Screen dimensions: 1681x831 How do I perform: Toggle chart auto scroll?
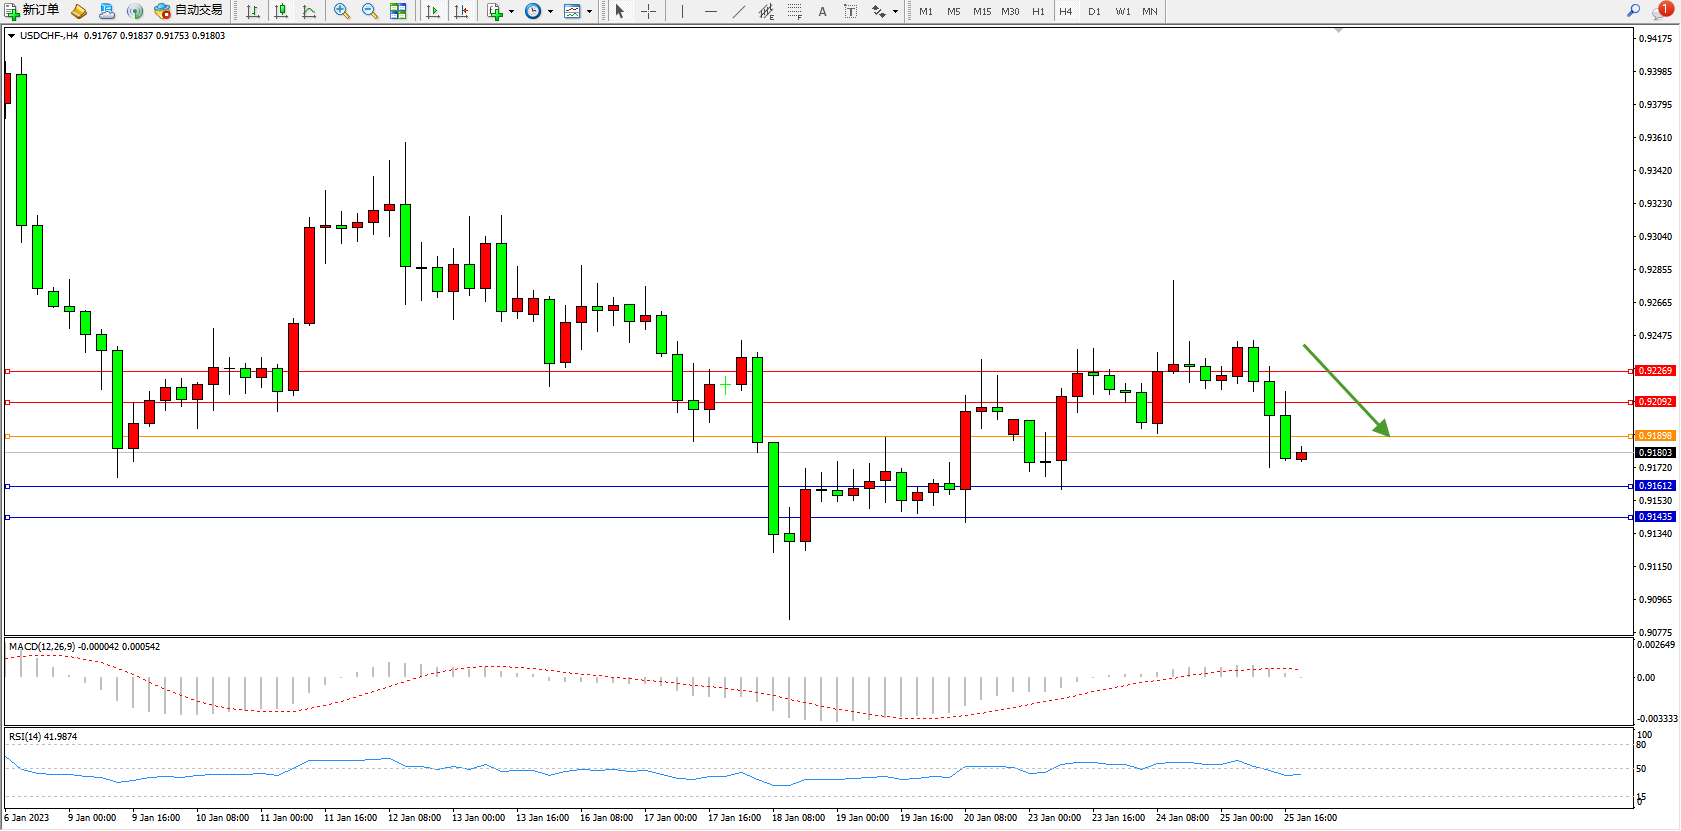433,11
